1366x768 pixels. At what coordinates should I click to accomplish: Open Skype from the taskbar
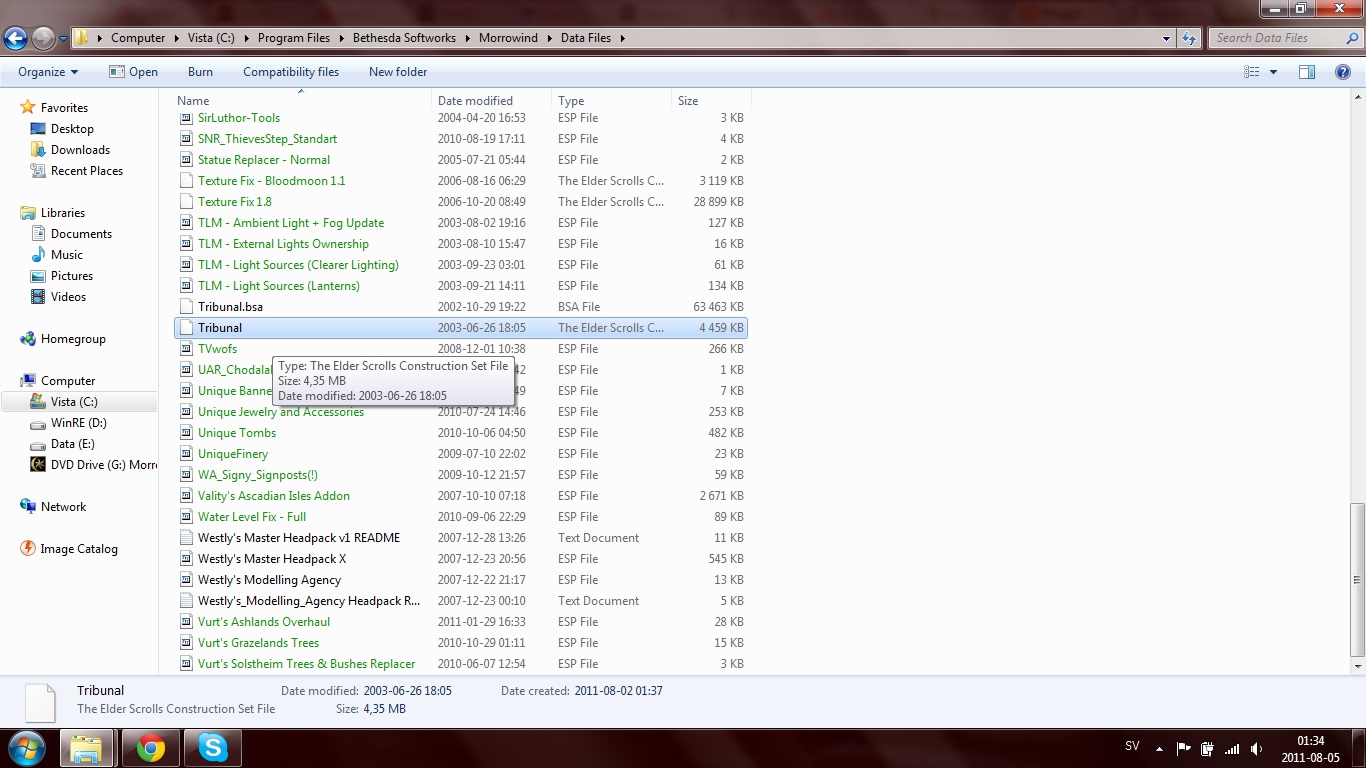212,748
